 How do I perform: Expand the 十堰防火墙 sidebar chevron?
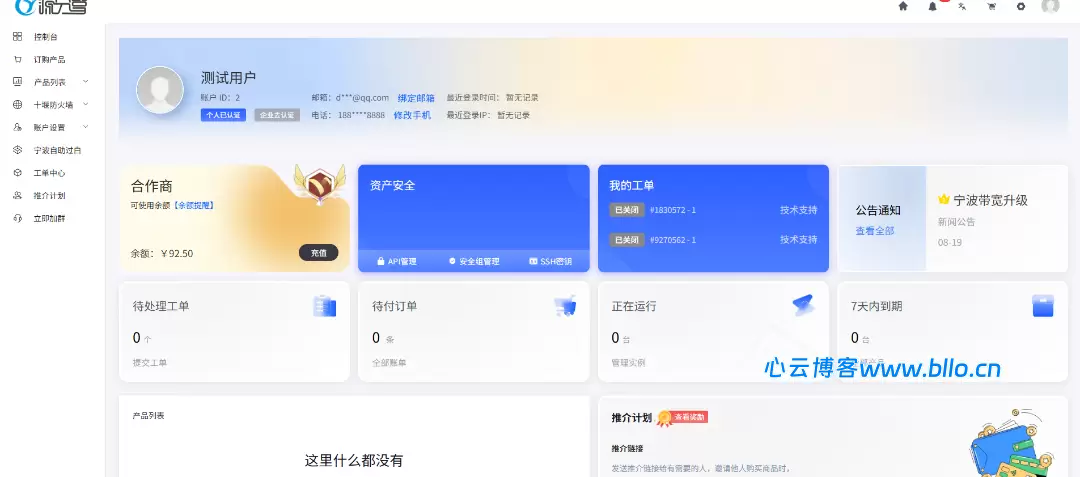tap(85, 105)
